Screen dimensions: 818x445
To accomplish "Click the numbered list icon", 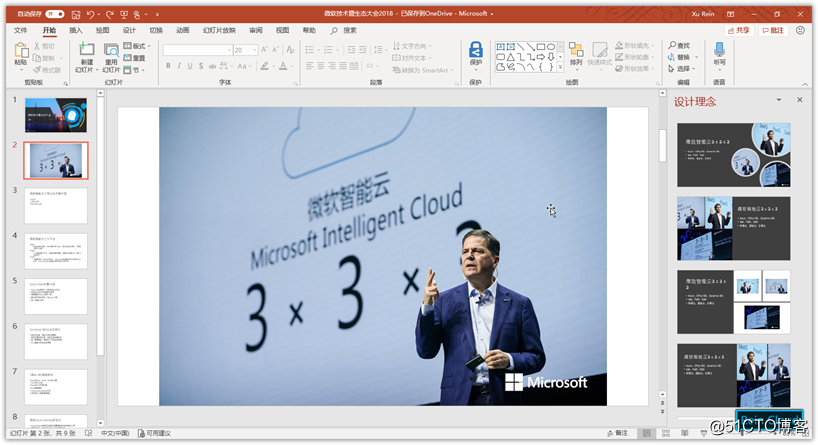I will pyautogui.click(x=328, y=50).
